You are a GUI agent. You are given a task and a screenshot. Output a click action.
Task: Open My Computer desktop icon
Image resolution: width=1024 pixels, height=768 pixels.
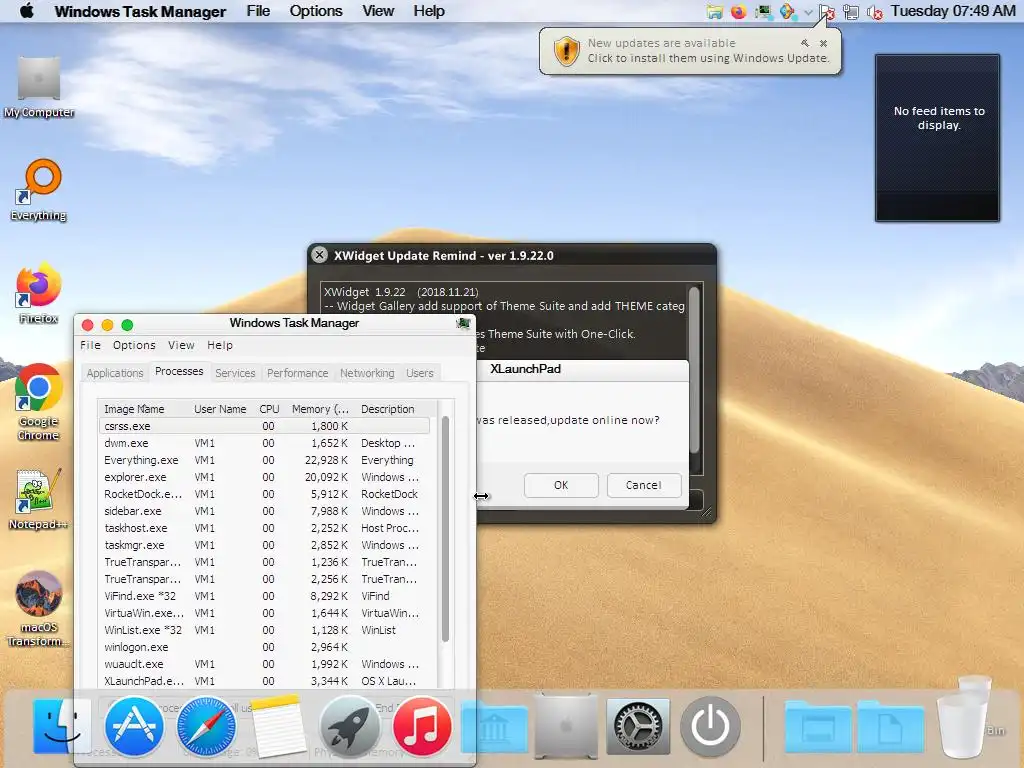[39, 88]
